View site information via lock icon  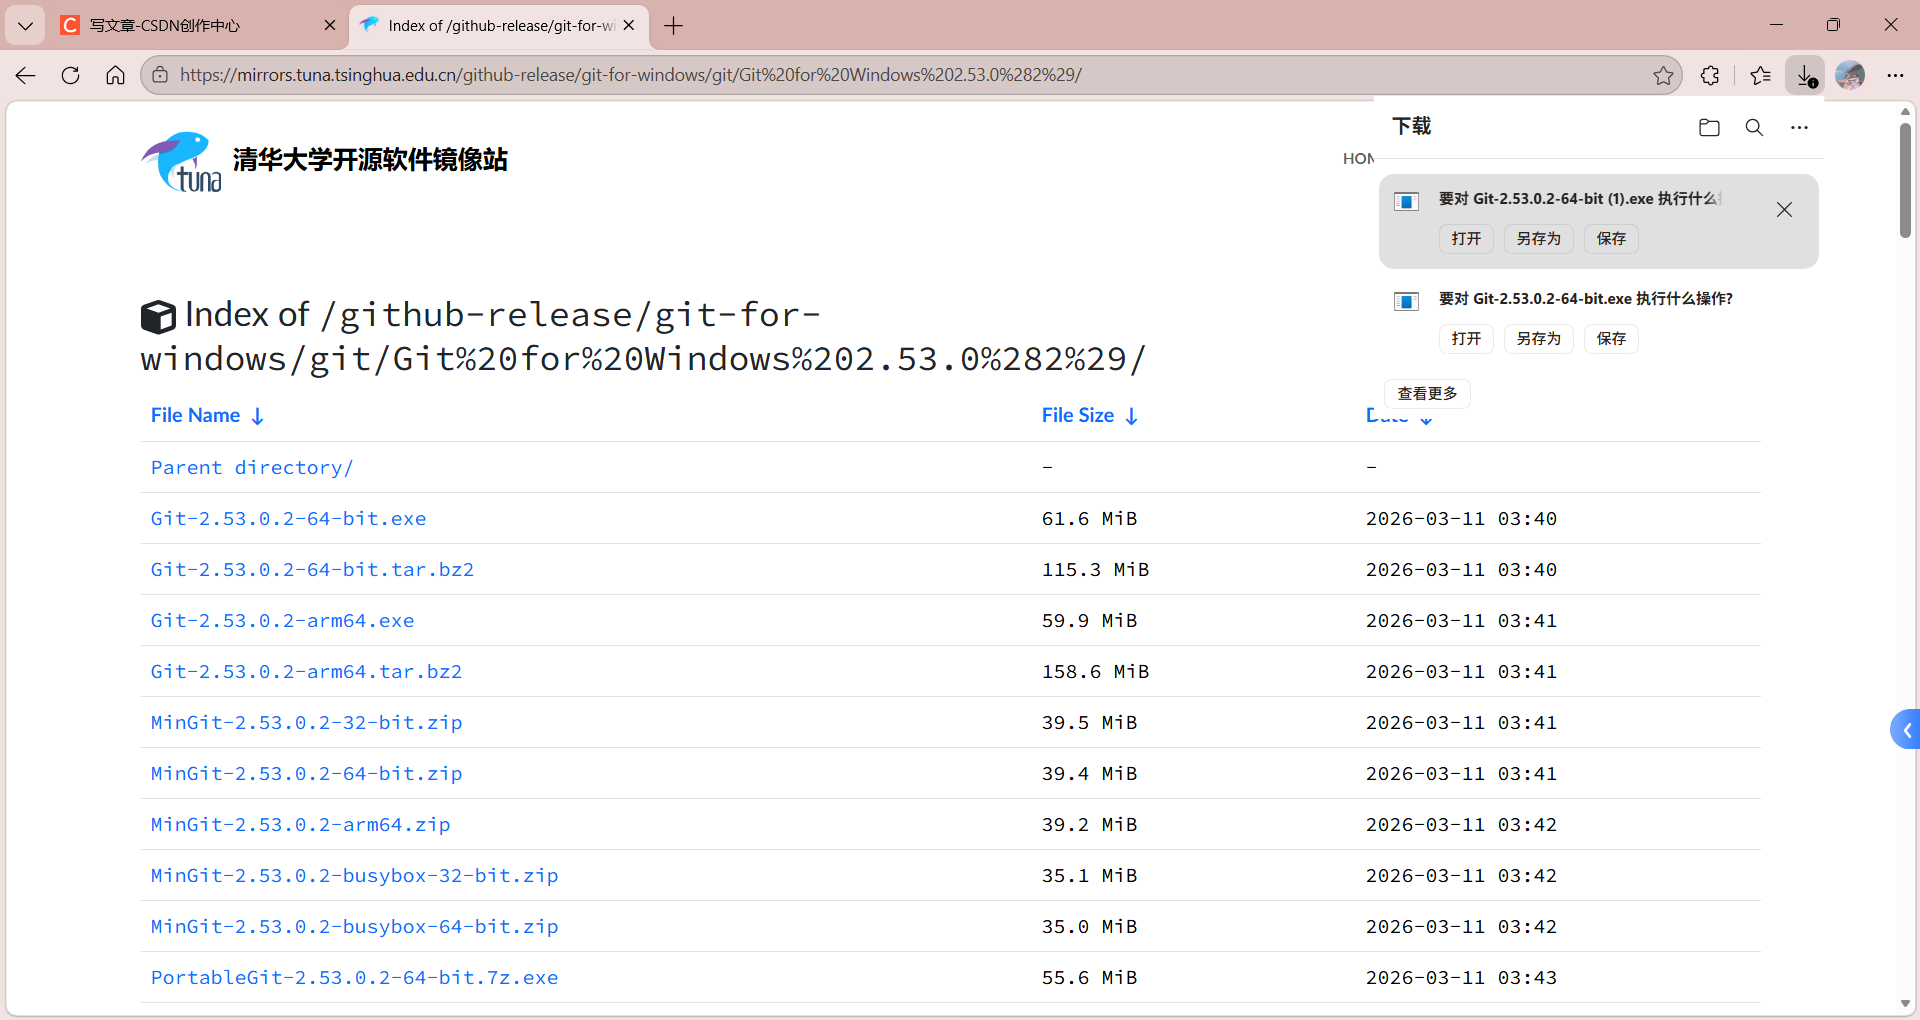pyautogui.click(x=160, y=74)
